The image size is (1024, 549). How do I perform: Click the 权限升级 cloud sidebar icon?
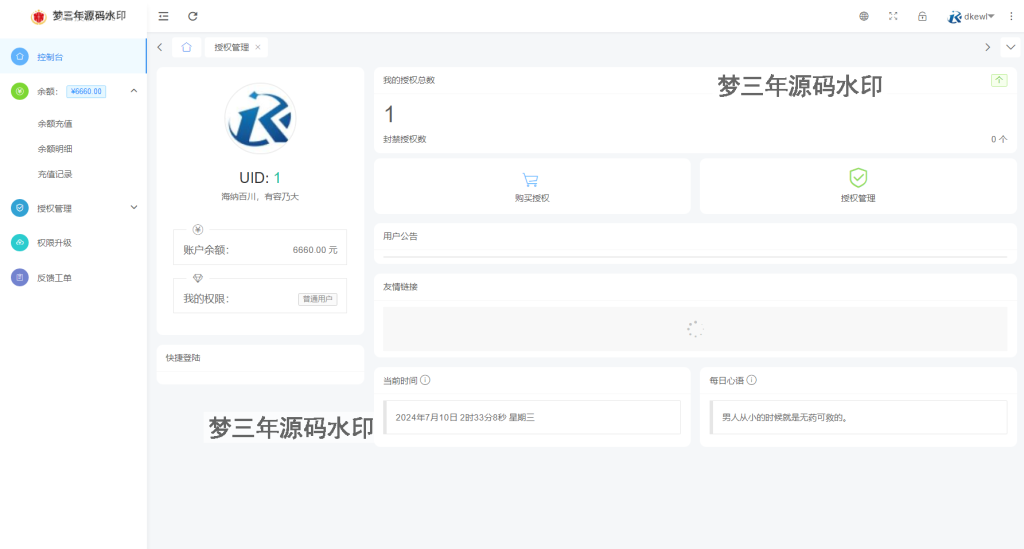20,243
